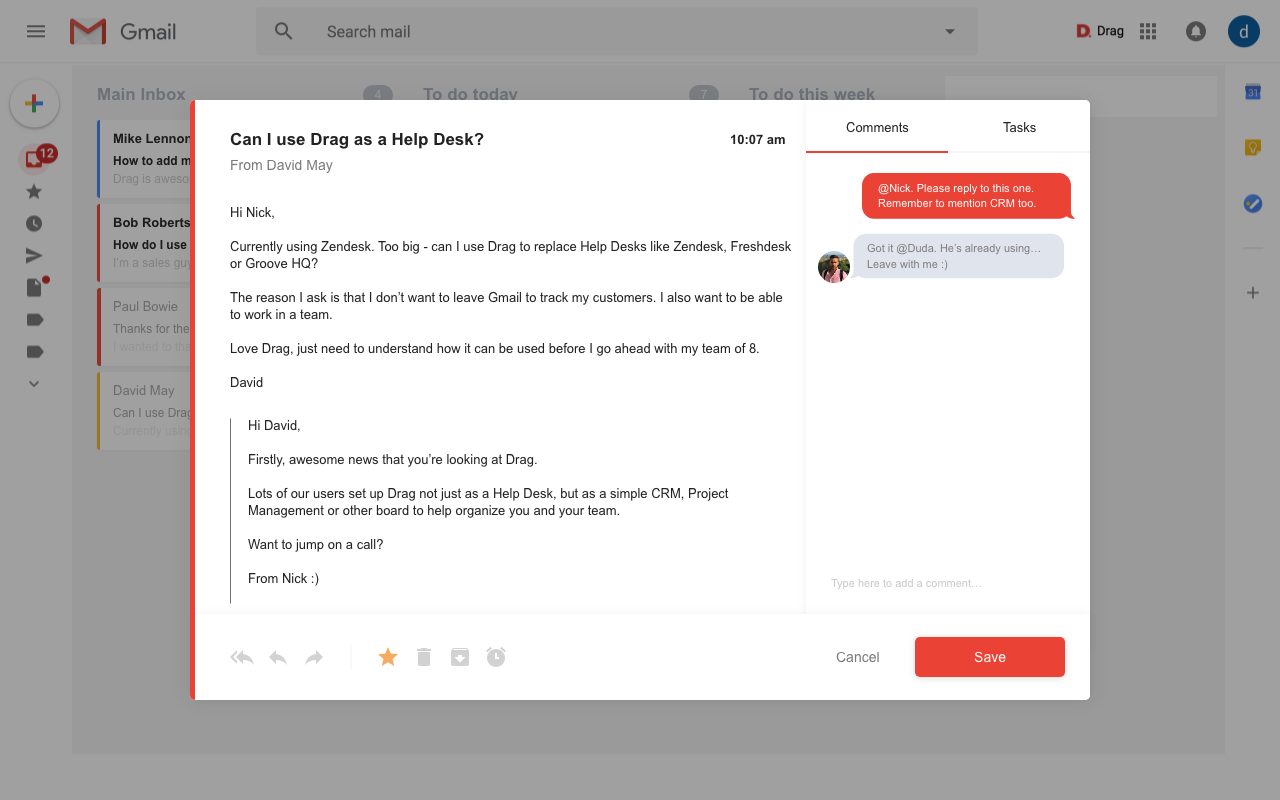The width and height of the screenshot is (1280, 800).
Task: Open Google Keep lightbulb icon
Action: (x=1252, y=148)
